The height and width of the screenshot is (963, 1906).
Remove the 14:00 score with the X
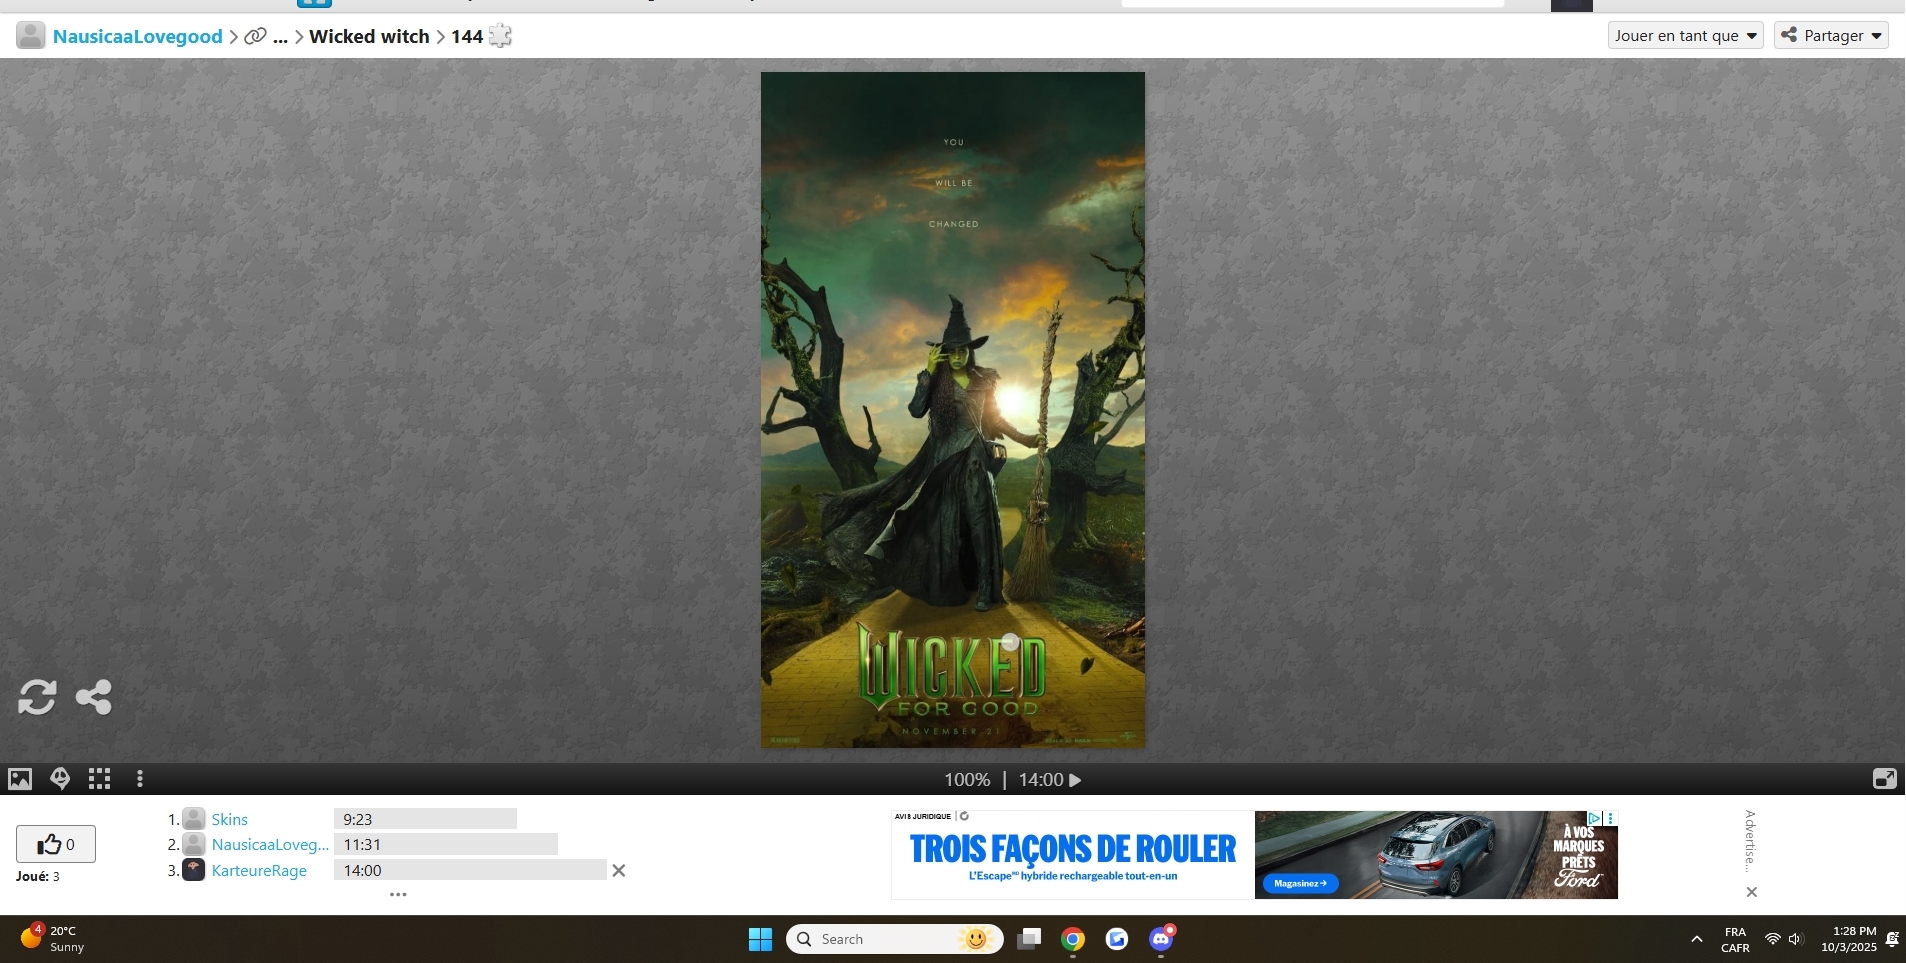tap(619, 871)
